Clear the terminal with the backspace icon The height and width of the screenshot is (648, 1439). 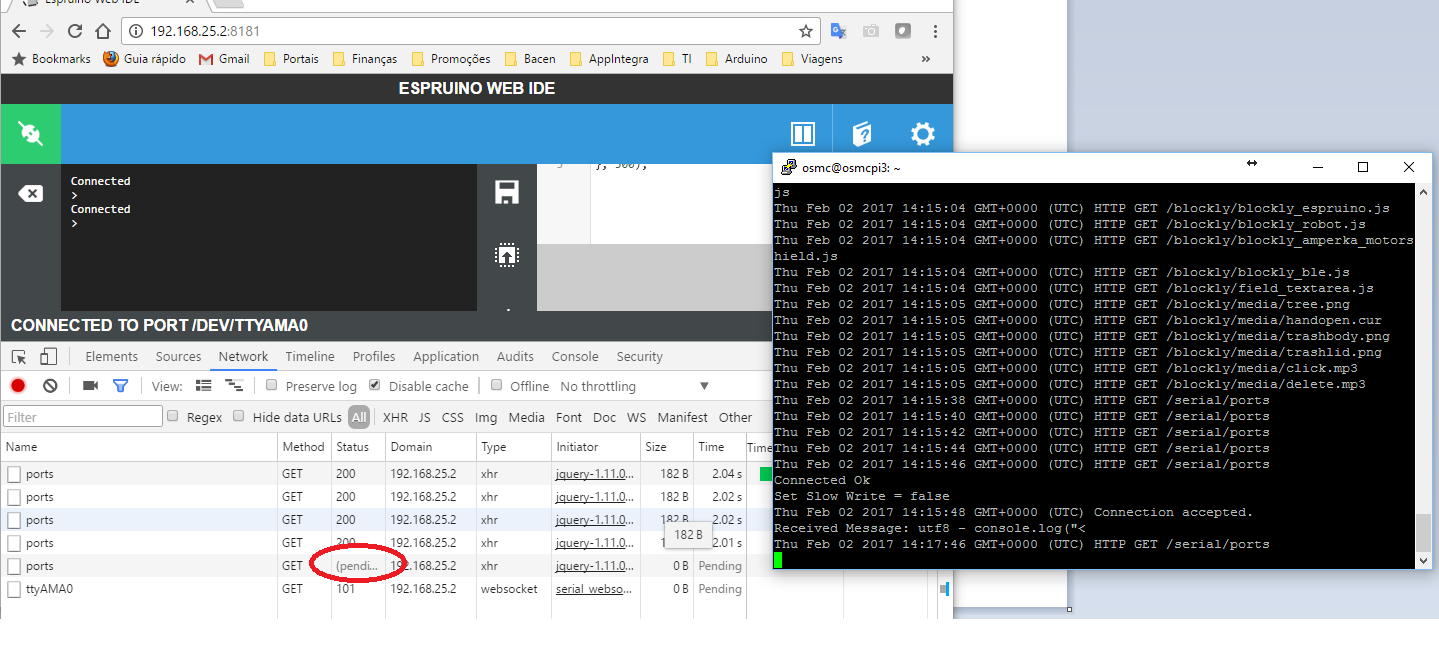tap(31, 193)
